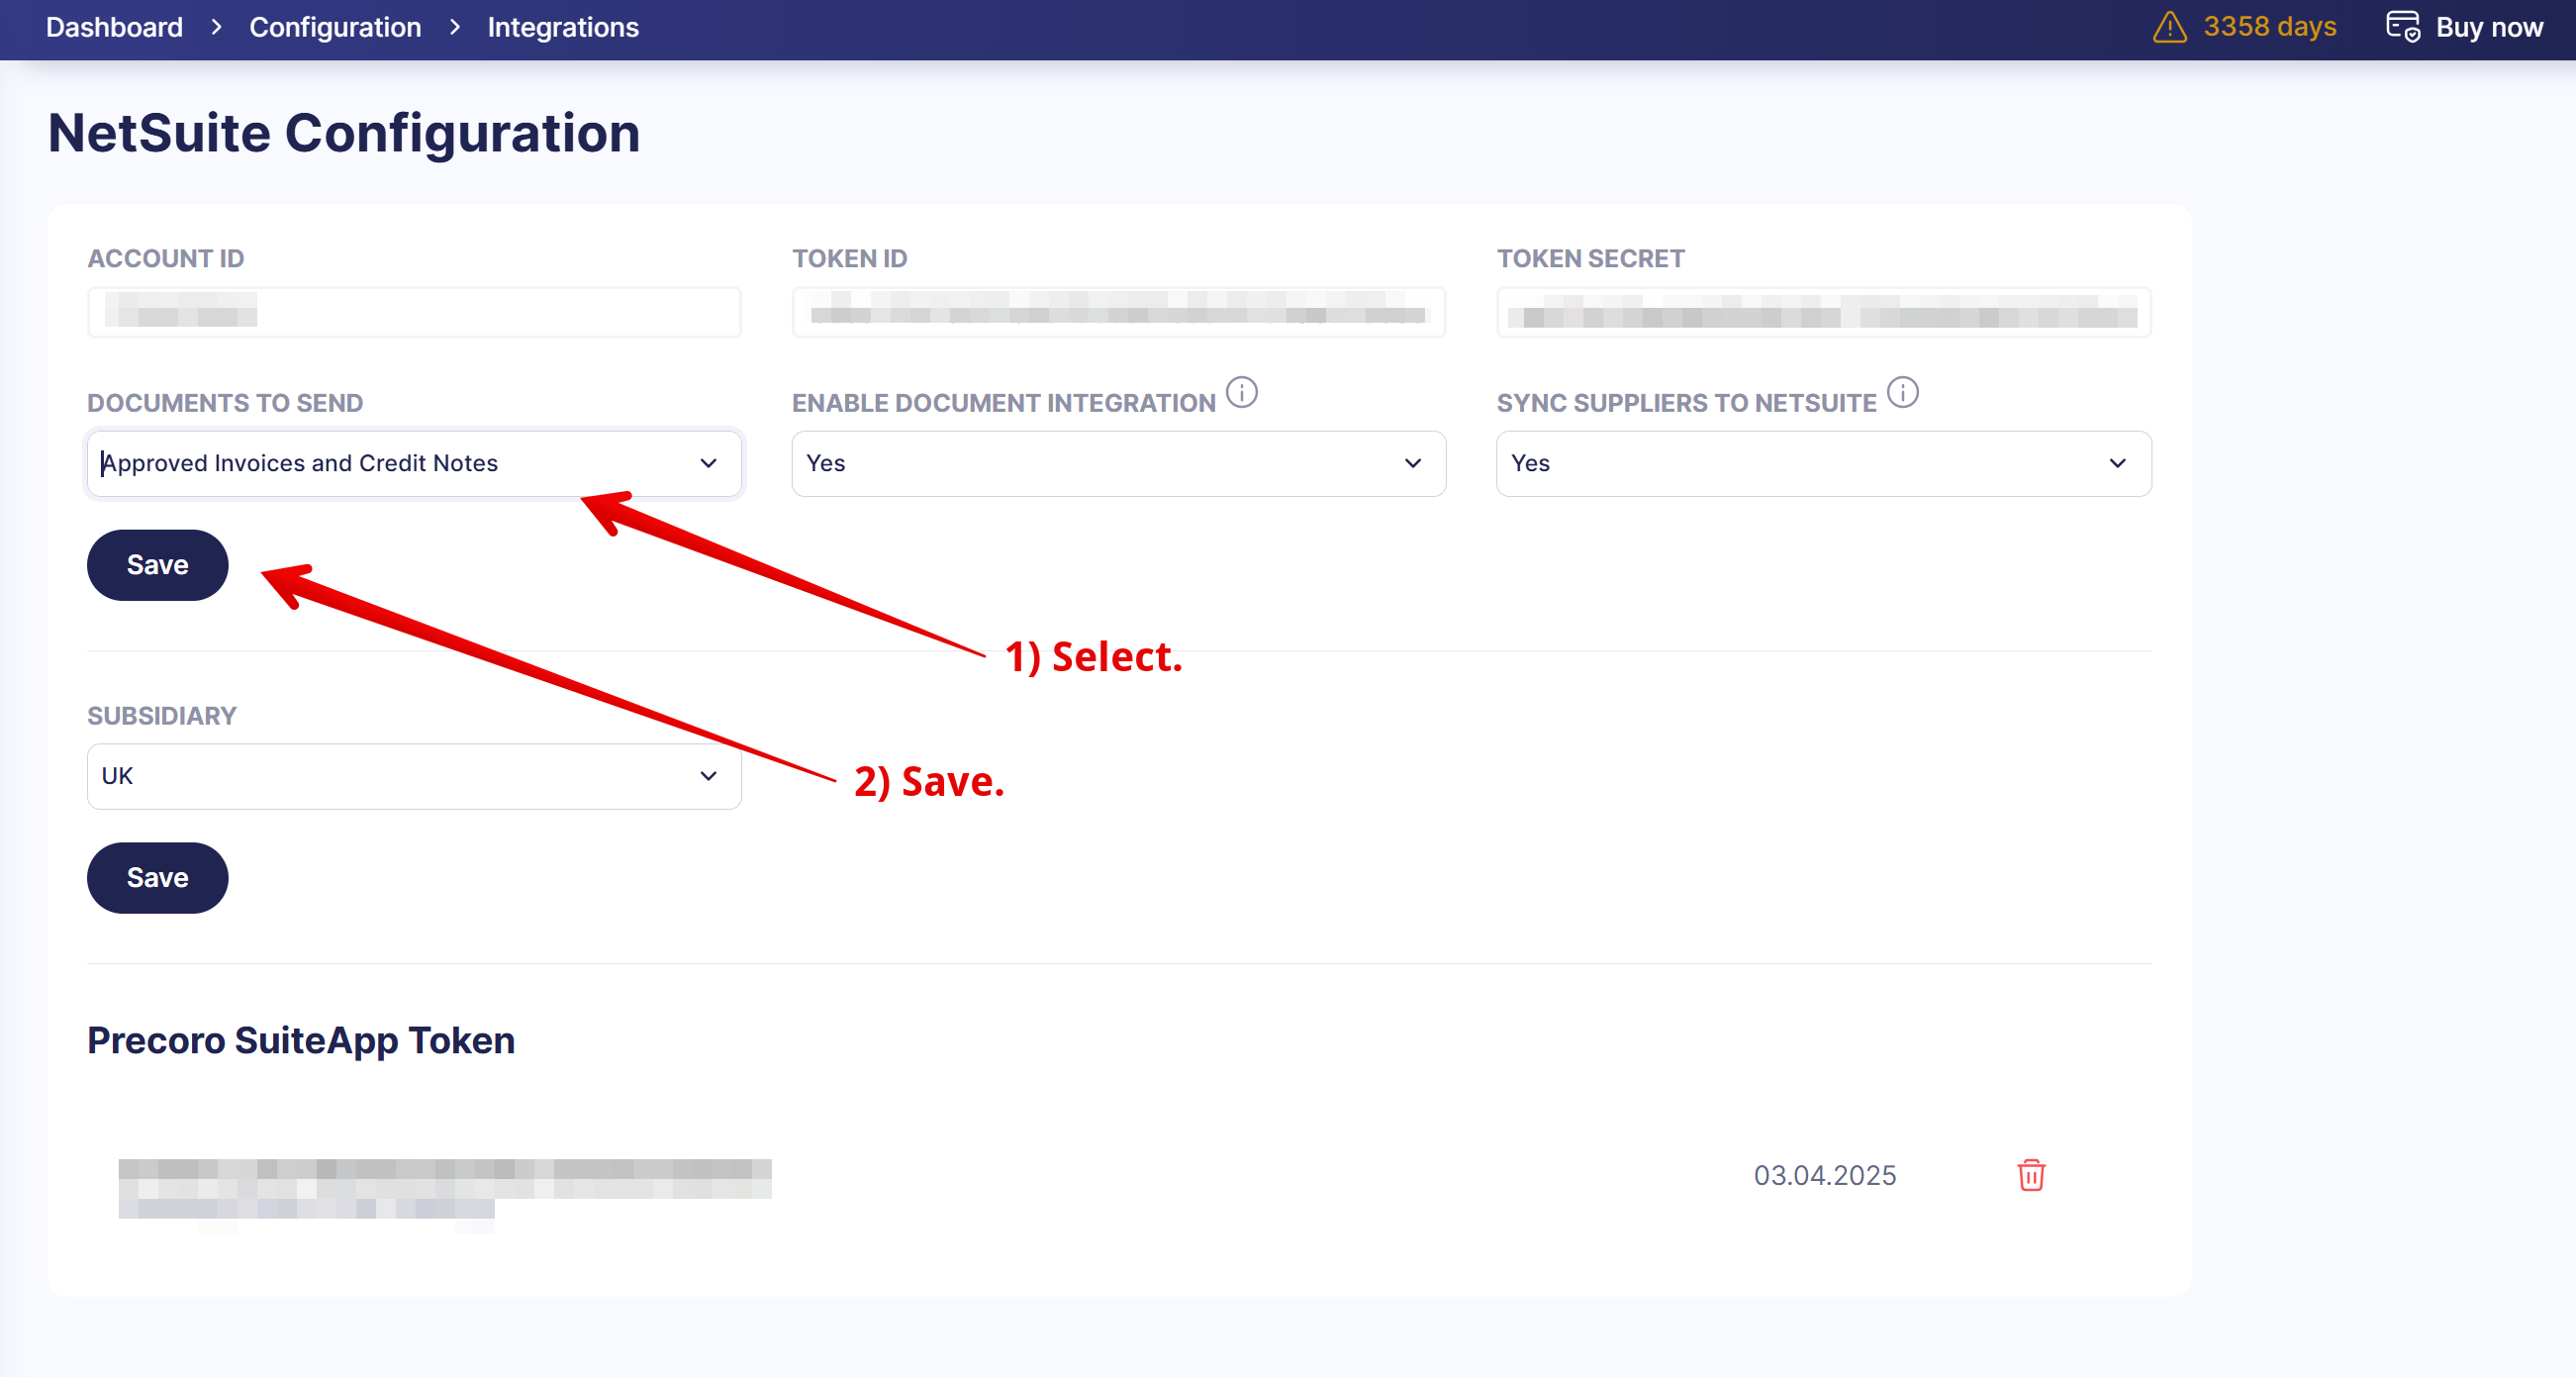2576x1377 pixels.
Task: Click the trial warning triangle icon
Action: (2168, 27)
